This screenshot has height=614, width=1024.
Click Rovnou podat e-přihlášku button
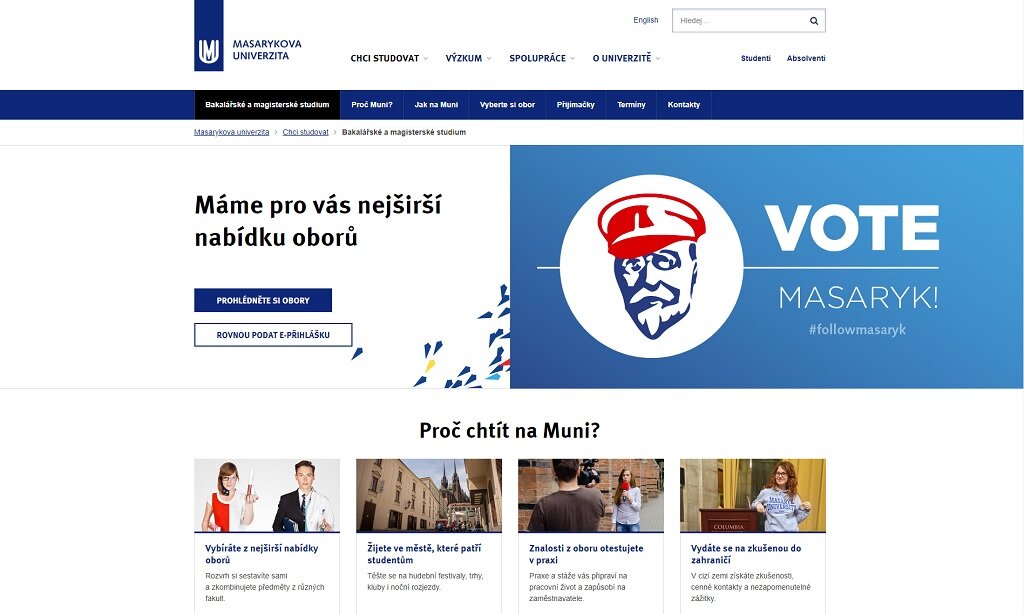coord(273,335)
